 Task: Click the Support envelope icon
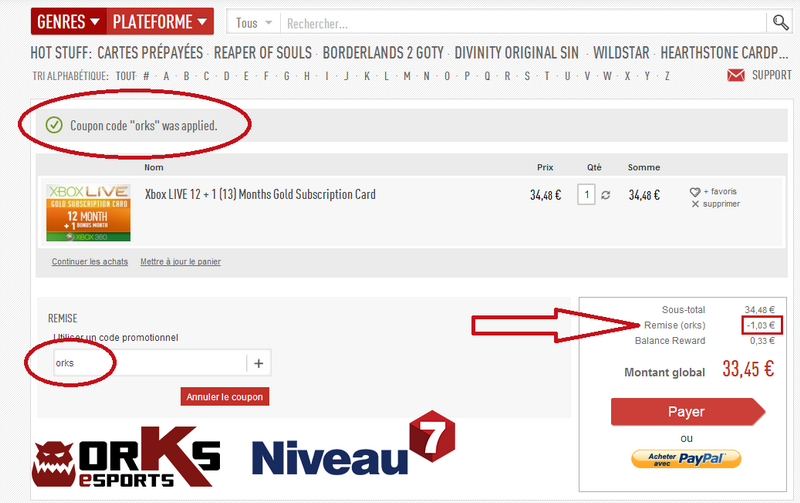tap(736, 75)
